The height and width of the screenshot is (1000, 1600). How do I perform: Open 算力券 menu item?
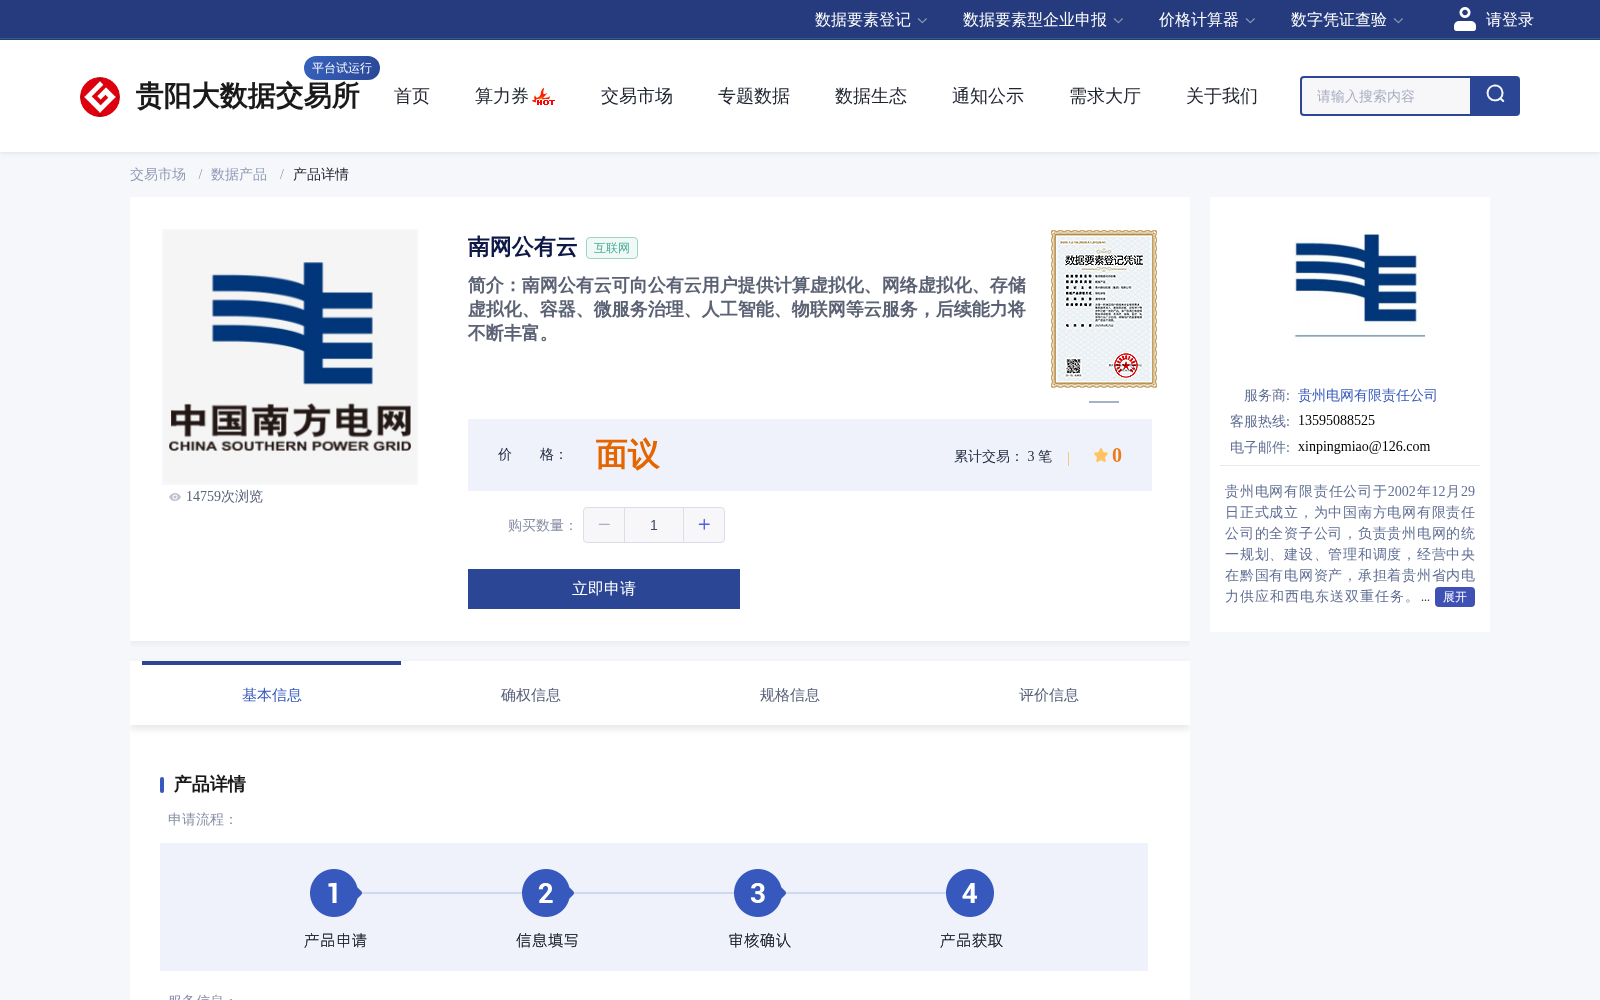pos(502,96)
